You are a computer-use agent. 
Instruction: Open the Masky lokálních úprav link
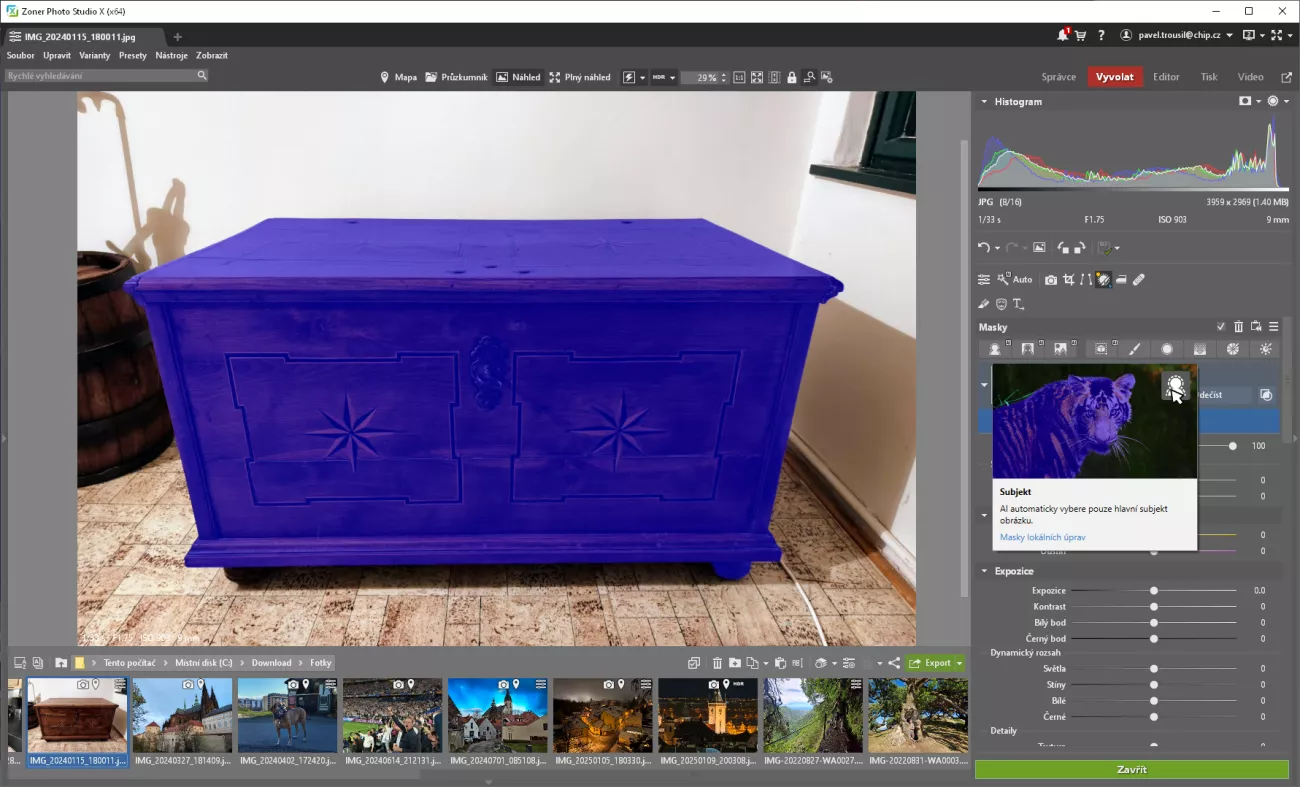pyautogui.click(x=1042, y=537)
